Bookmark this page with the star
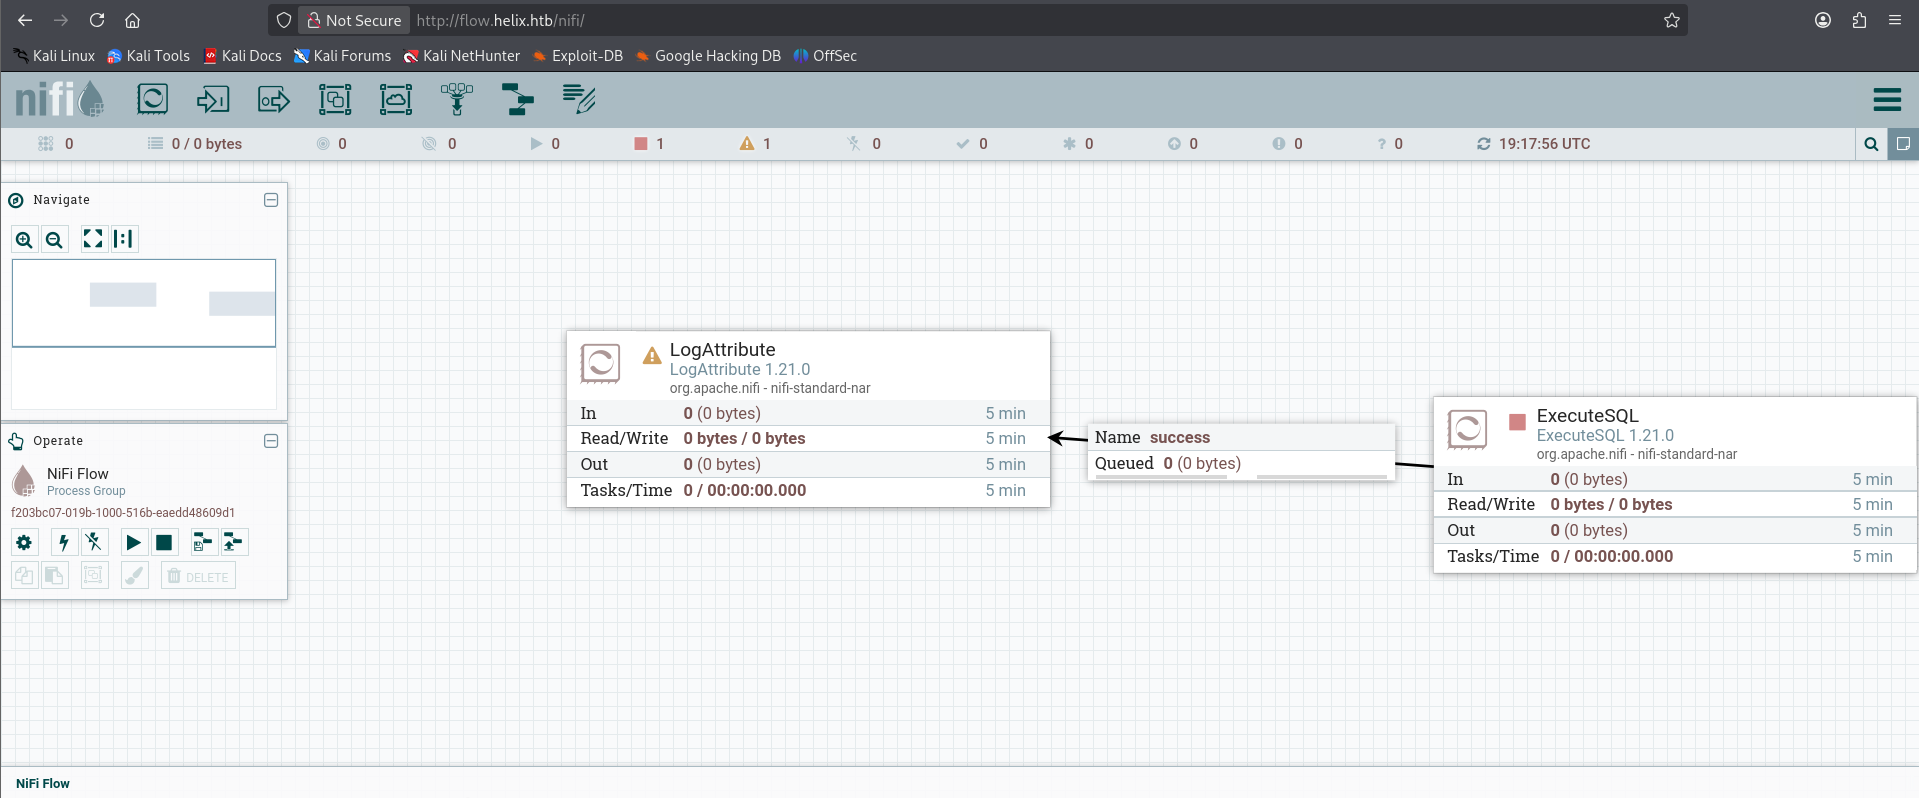This screenshot has width=1919, height=798. [x=1671, y=20]
